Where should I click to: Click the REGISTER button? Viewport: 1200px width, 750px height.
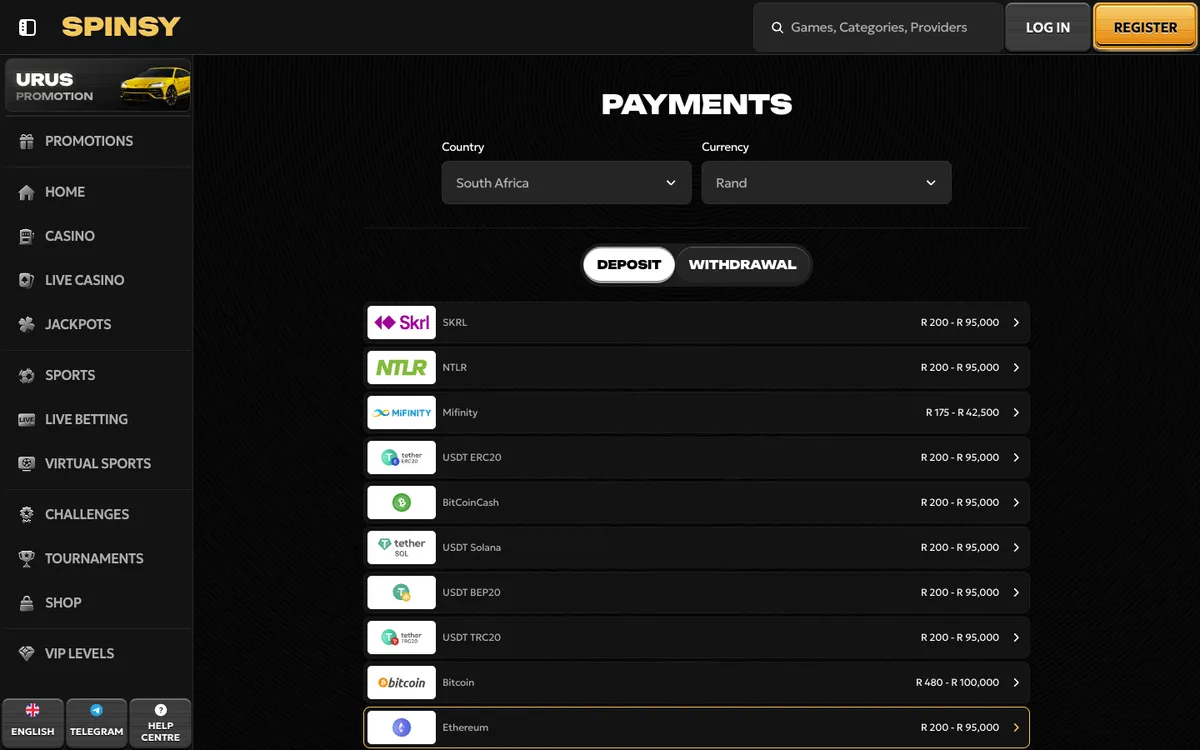click(1145, 28)
